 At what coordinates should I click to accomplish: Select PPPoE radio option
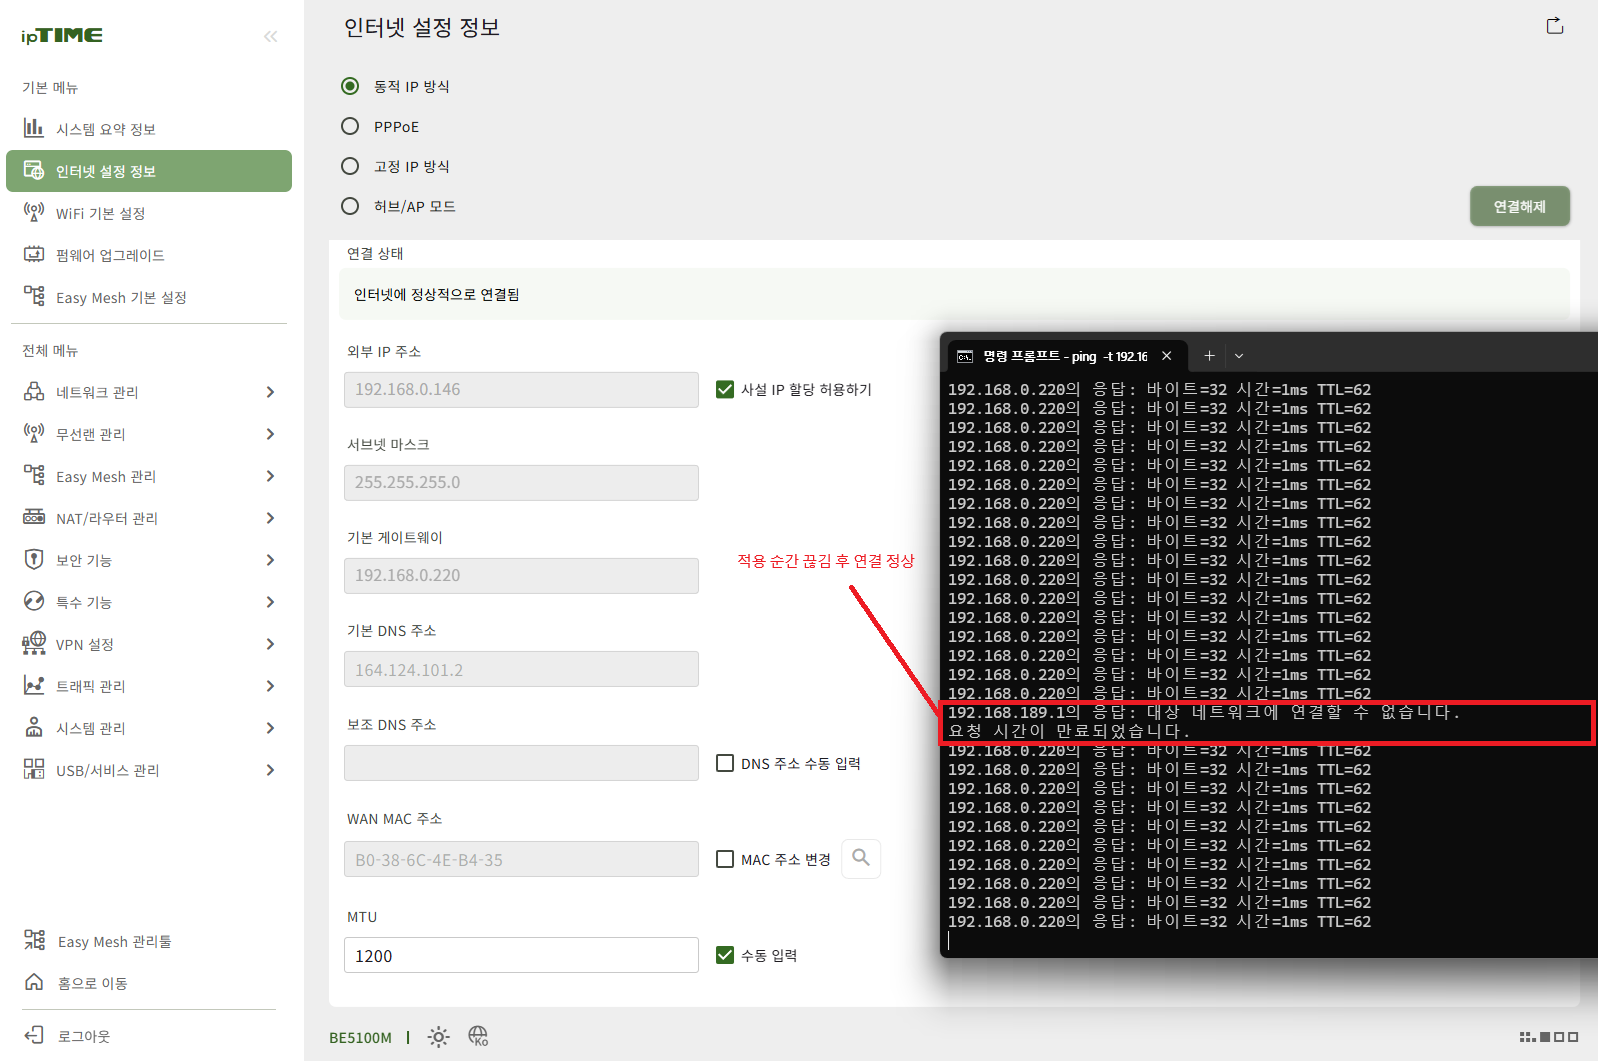pos(350,126)
